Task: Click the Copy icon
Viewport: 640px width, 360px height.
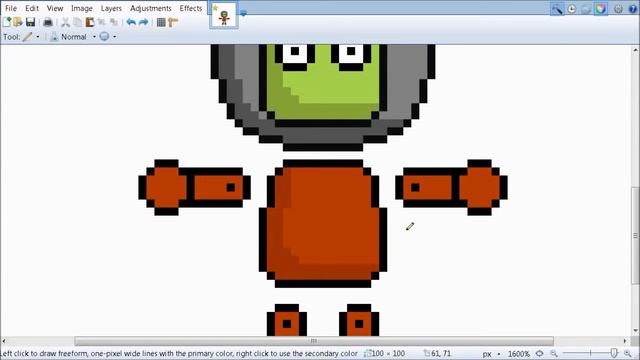Action: pyautogui.click(x=77, y=22)
